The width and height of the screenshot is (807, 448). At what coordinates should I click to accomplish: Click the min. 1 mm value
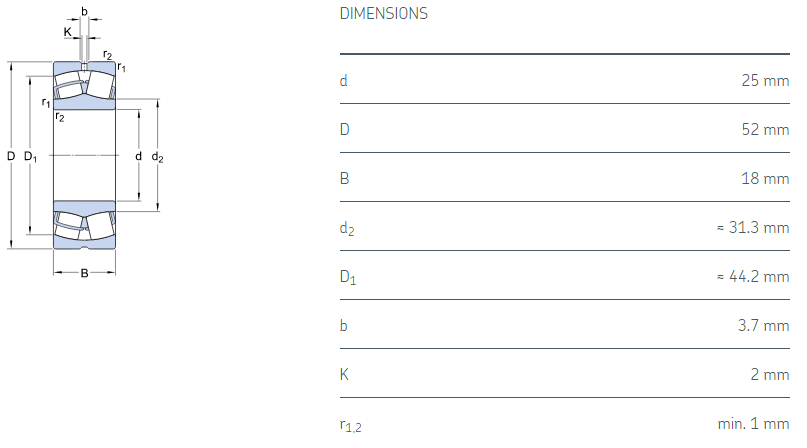click(x=753, y=424)
